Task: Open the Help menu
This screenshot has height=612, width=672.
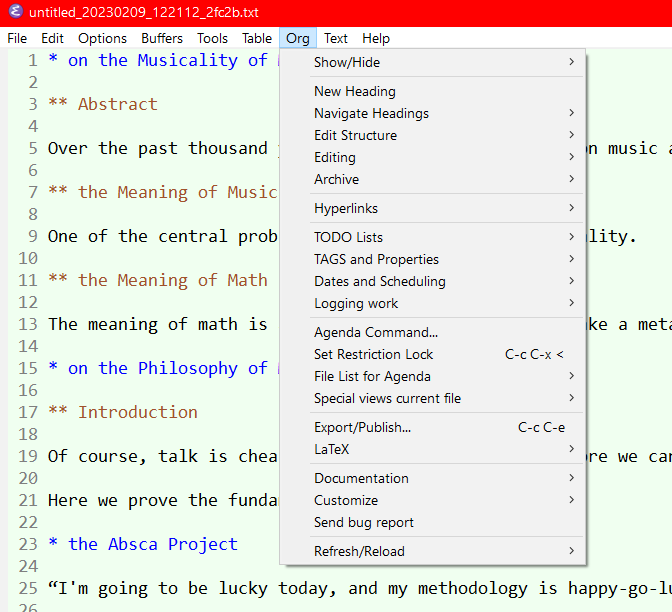Action: (376, 38)
